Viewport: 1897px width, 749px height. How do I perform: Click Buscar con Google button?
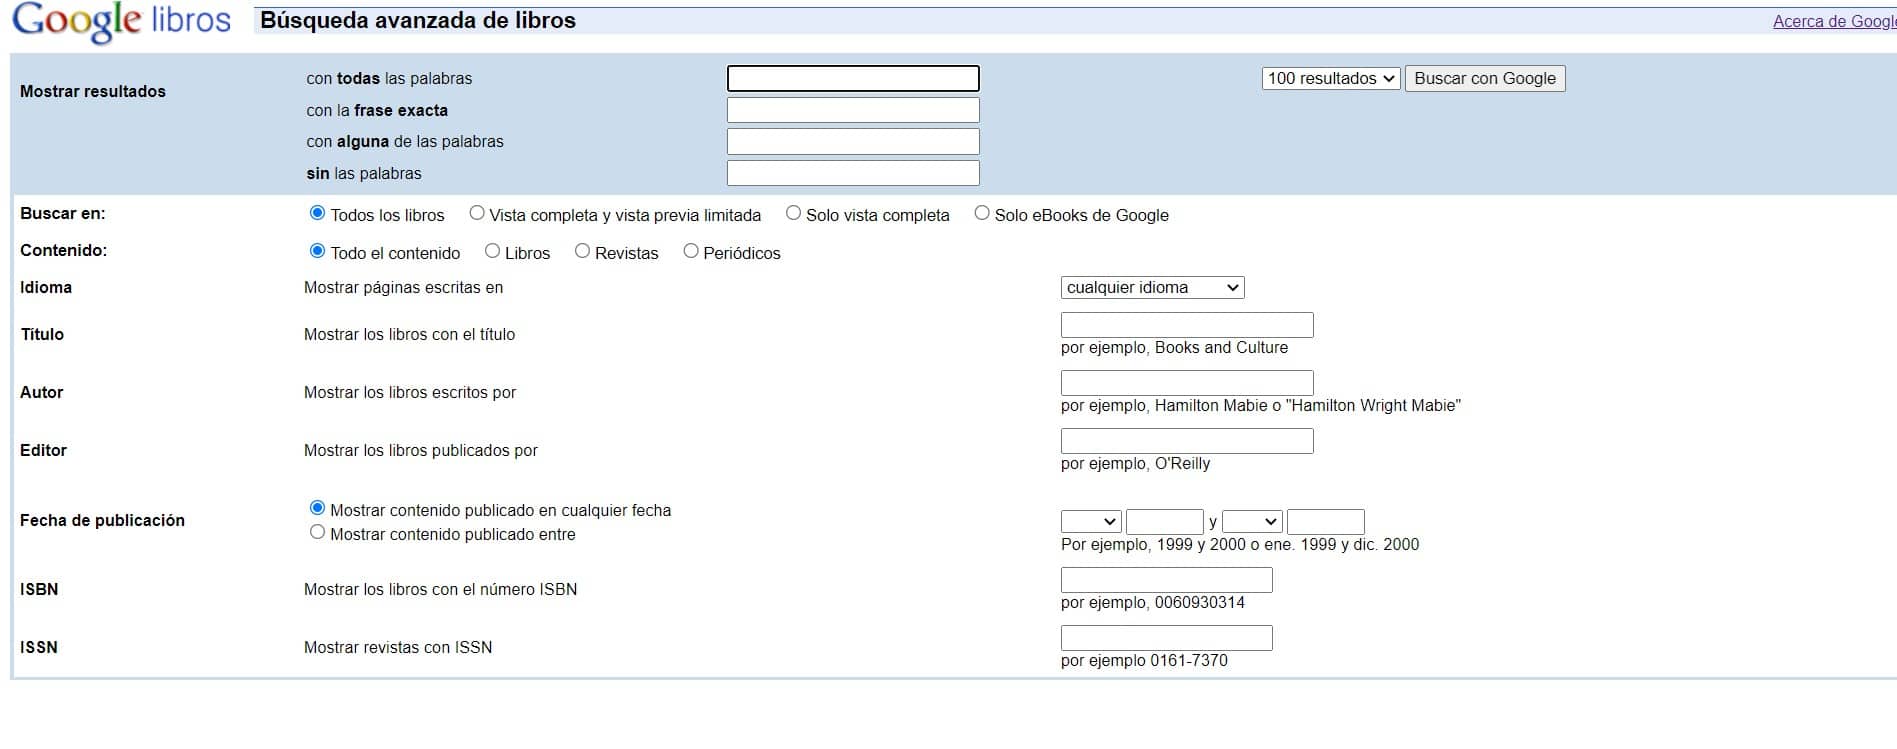[1485, 78]
